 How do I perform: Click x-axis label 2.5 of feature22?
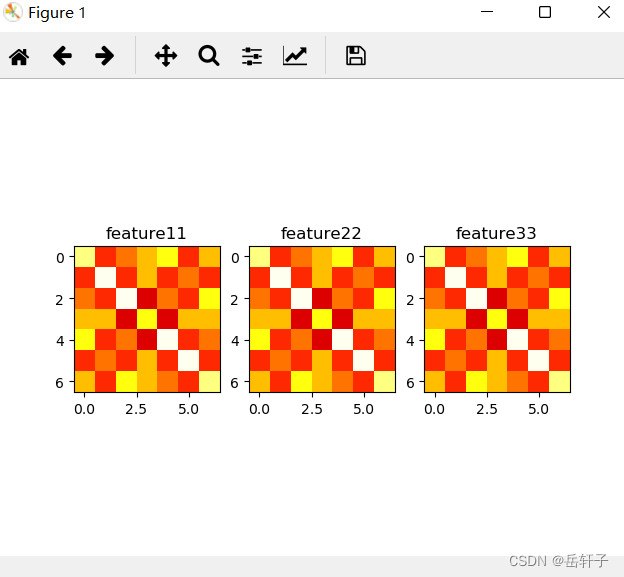[x=312, y=409]
